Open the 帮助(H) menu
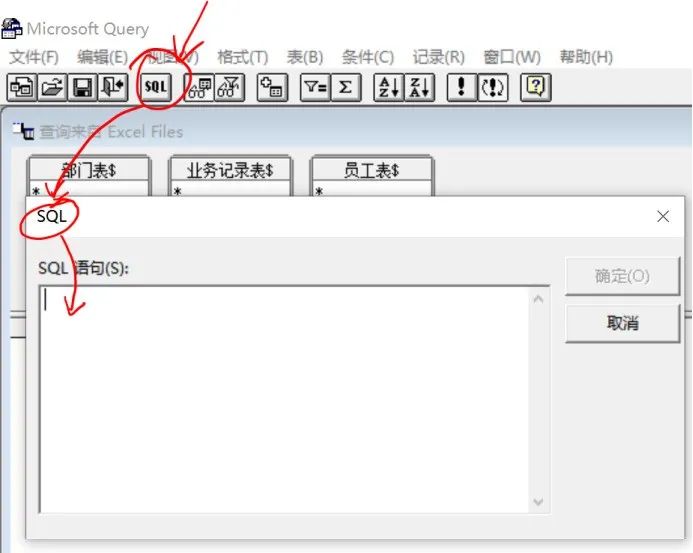Screen dimensions: 693x553 tap(586, 57)
